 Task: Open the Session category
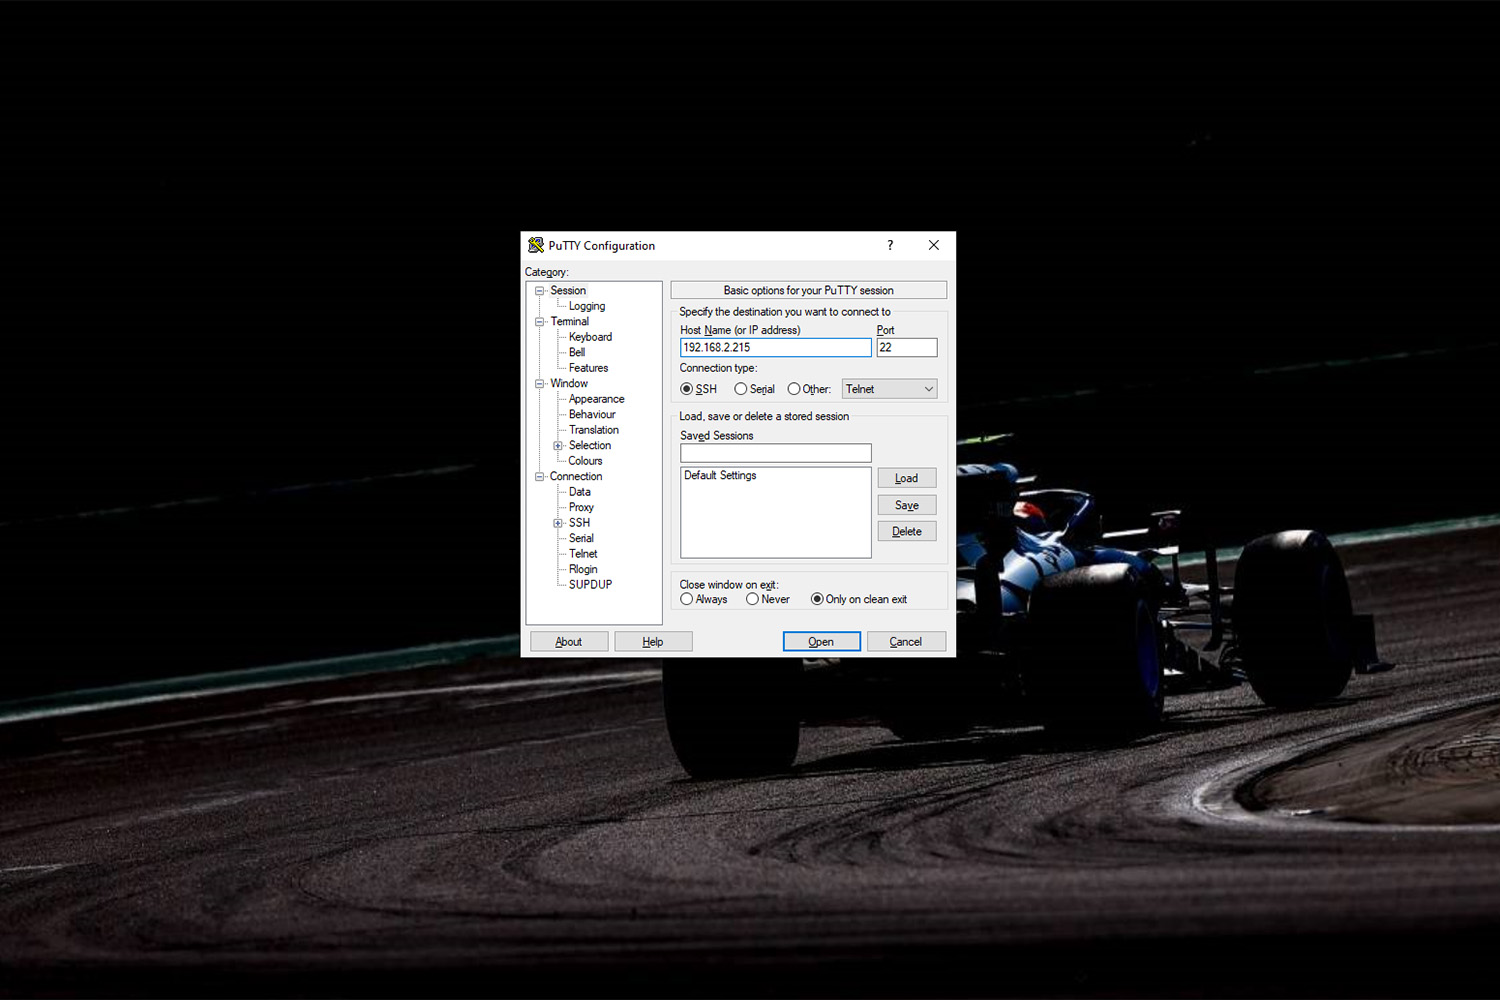[568, 291]
